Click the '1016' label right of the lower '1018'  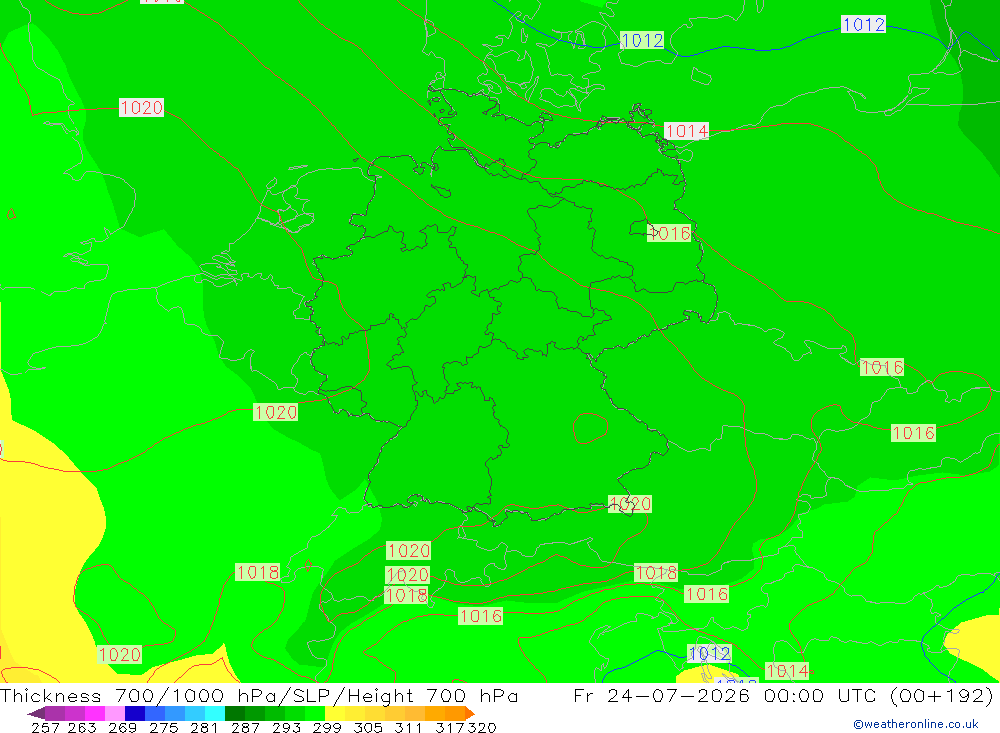pos(706,594)
